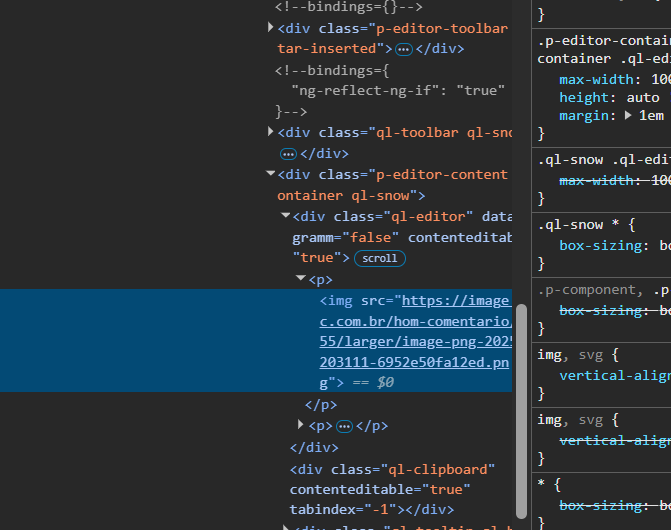
Task: Collapse the p-editor-content div node
Action: point(271,175)
